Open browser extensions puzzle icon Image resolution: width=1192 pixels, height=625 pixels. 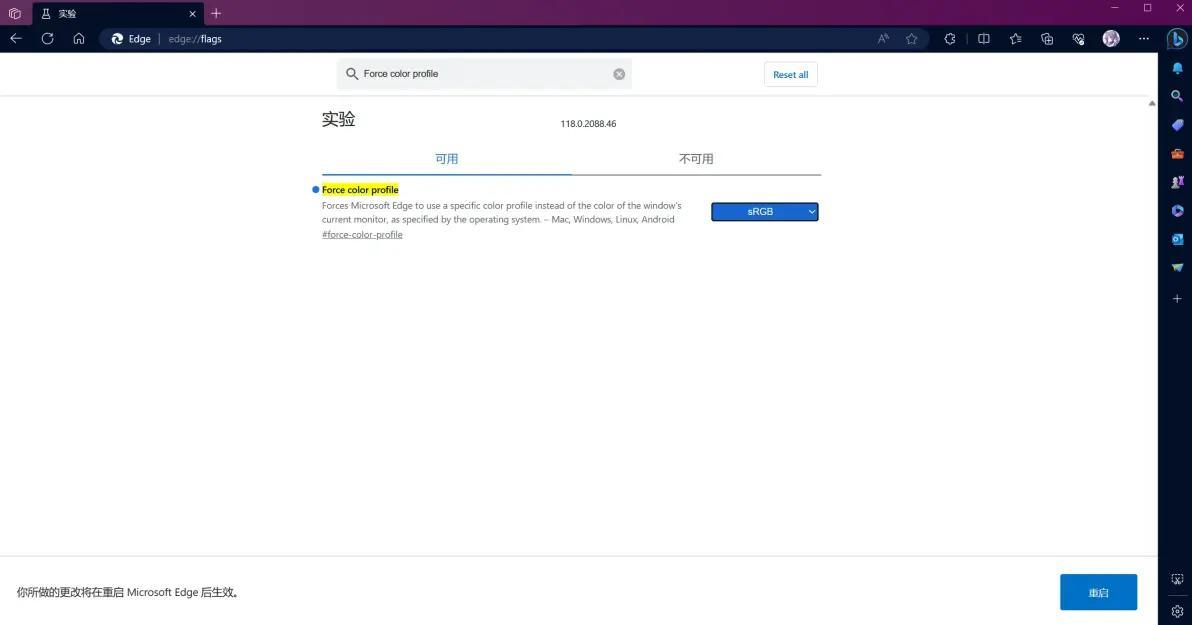click(949, 39)
